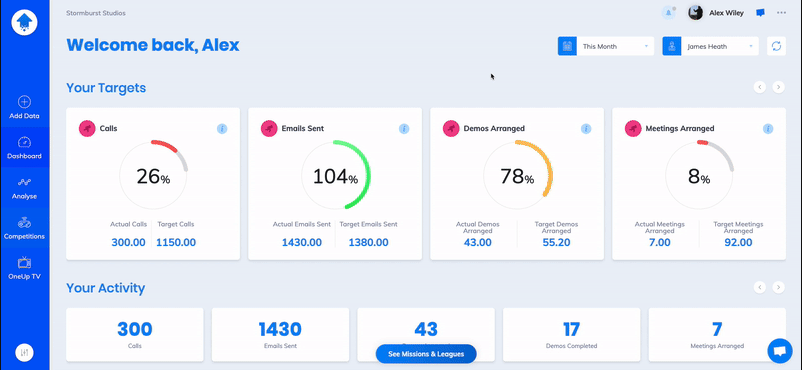Screen dimensions: 802x370
Task: Click the Emails Sent 104% progress ring
Action: [x=336, y=176]
